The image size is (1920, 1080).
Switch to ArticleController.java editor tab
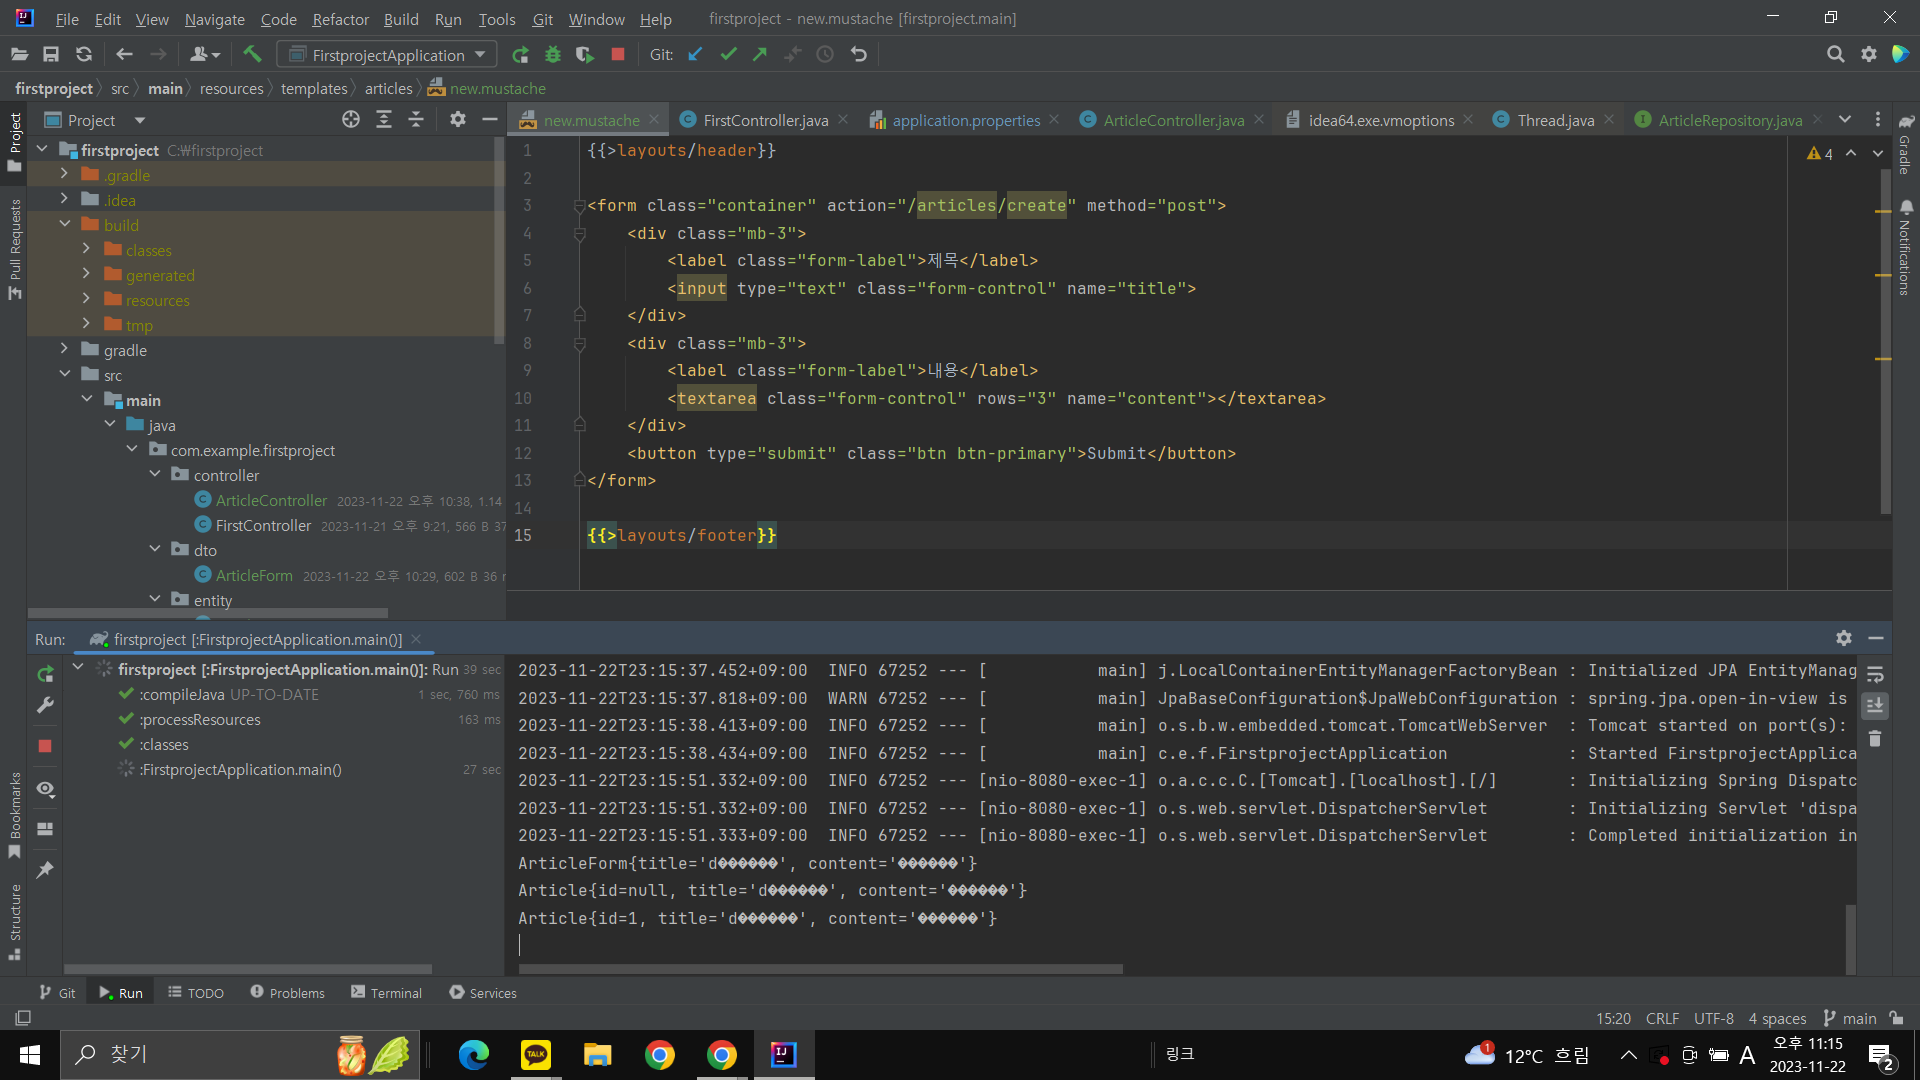coord(1173,120)
